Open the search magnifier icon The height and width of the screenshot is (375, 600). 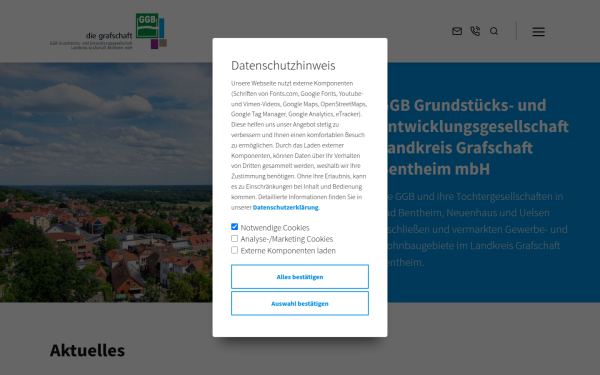point(494,31)
